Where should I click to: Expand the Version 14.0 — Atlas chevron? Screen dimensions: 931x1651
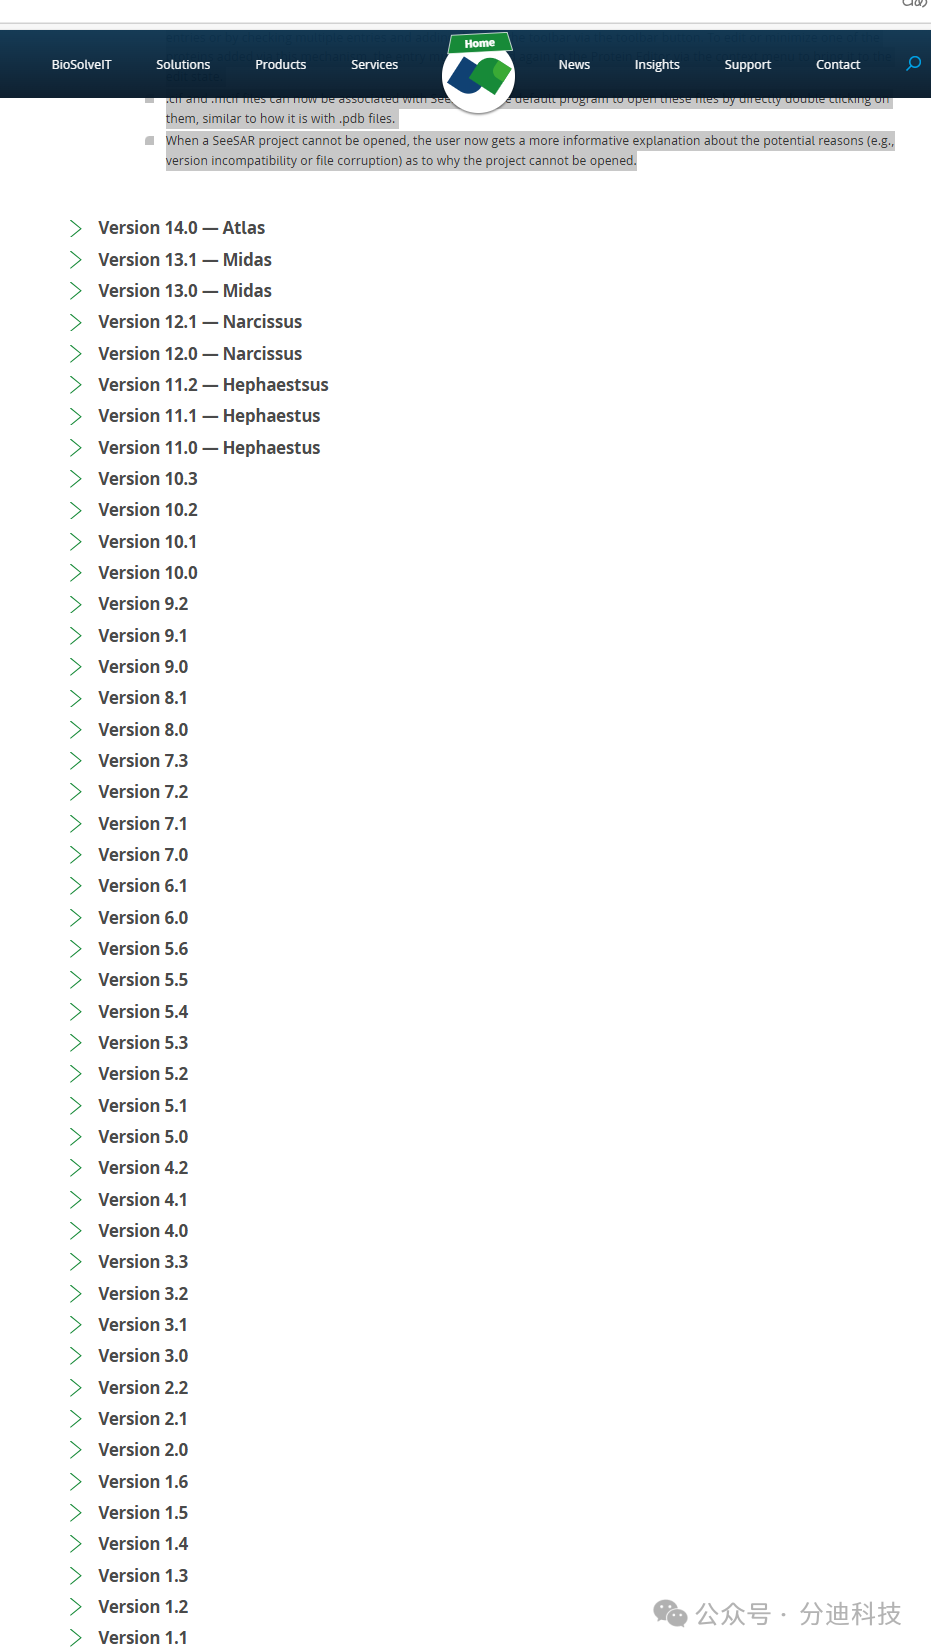point(76,228)
